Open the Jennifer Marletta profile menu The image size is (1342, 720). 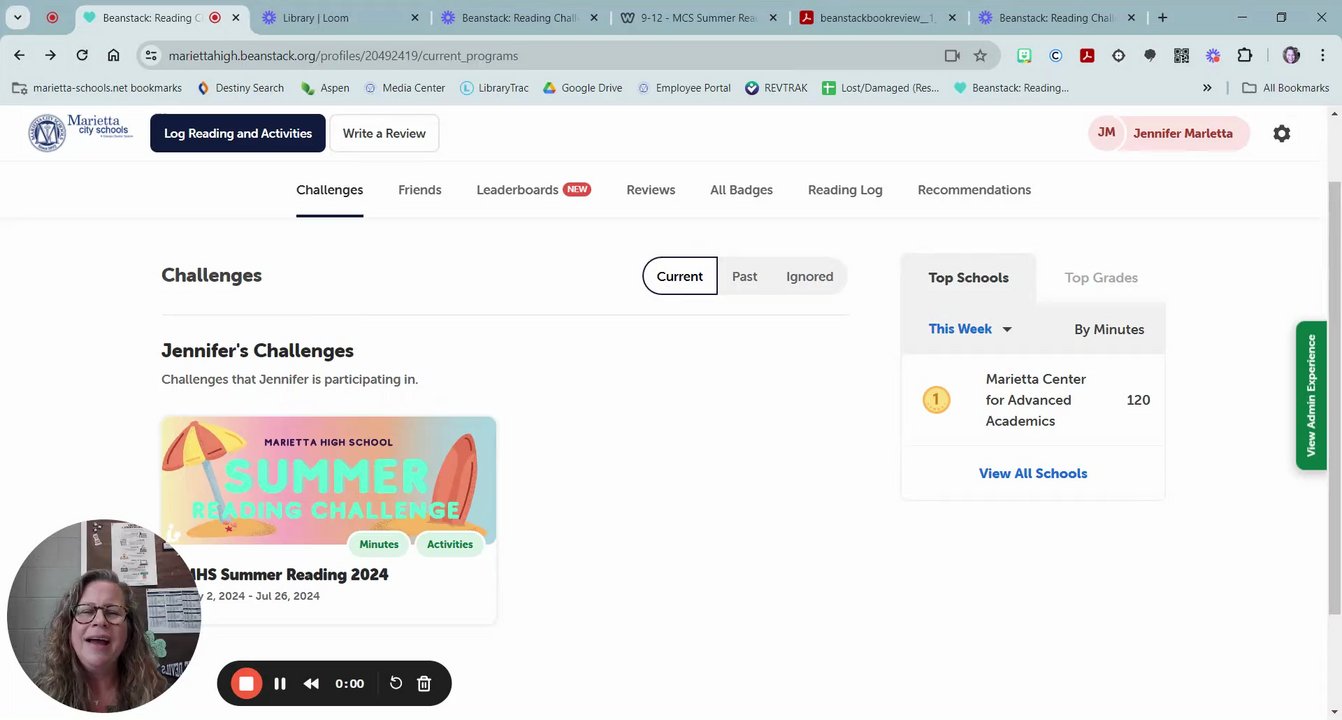(1169, 133)
